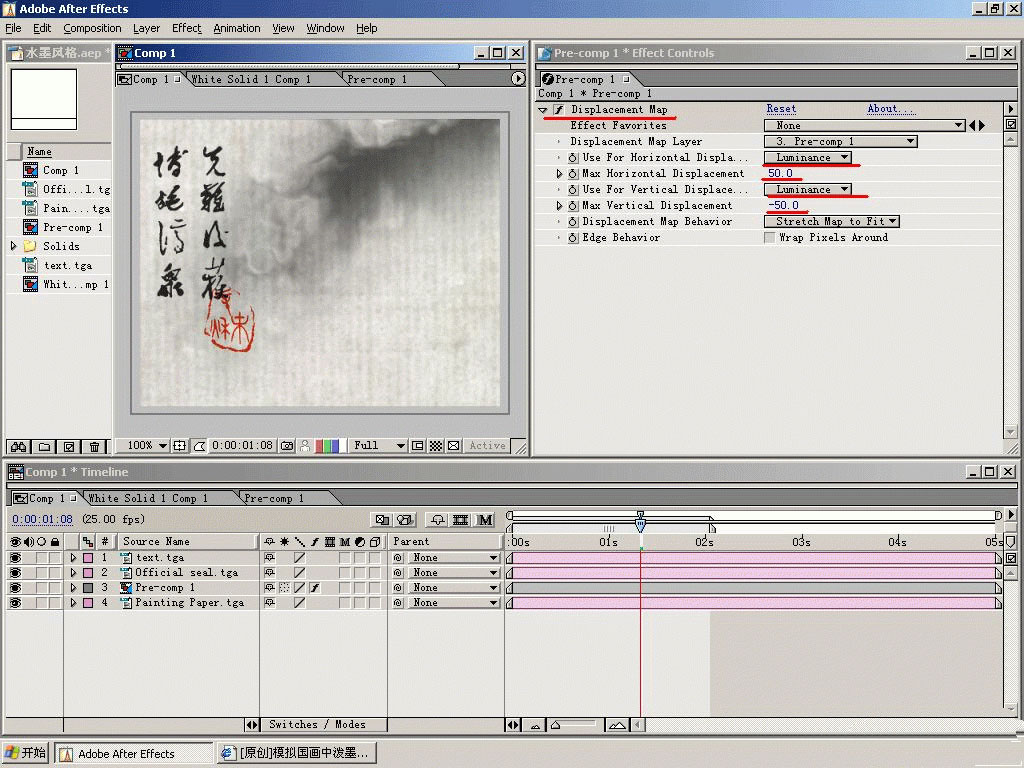Open the Animation menu
Viewport: 1024px width, 768px height.
click(x=236, y=28)
